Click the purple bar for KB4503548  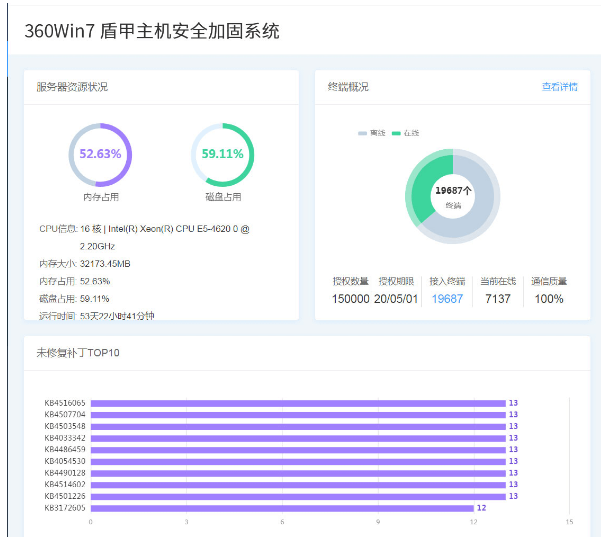[298, 426]
